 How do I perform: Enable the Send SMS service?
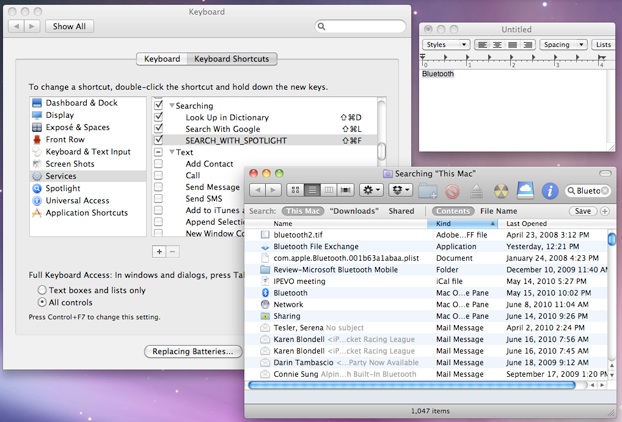pos(158,198)
